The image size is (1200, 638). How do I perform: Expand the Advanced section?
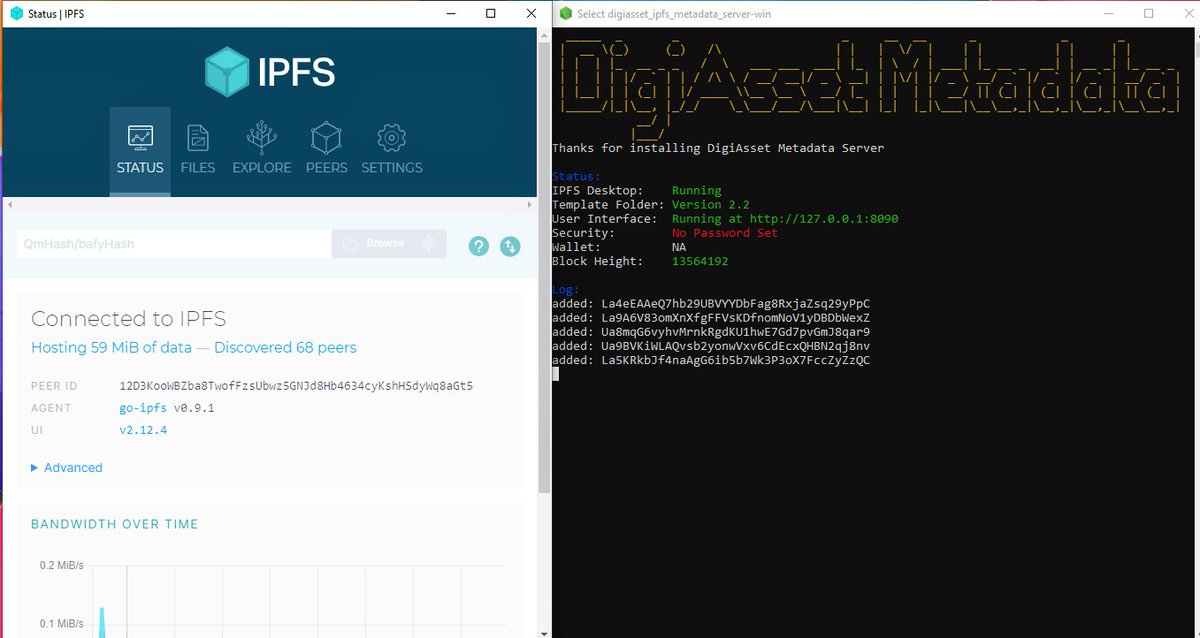(x=66, y=467)
